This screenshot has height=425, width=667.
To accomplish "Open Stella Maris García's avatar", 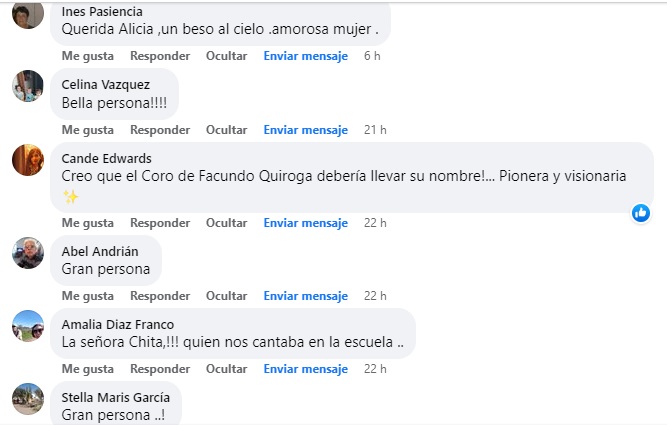I will pos(28,399).
